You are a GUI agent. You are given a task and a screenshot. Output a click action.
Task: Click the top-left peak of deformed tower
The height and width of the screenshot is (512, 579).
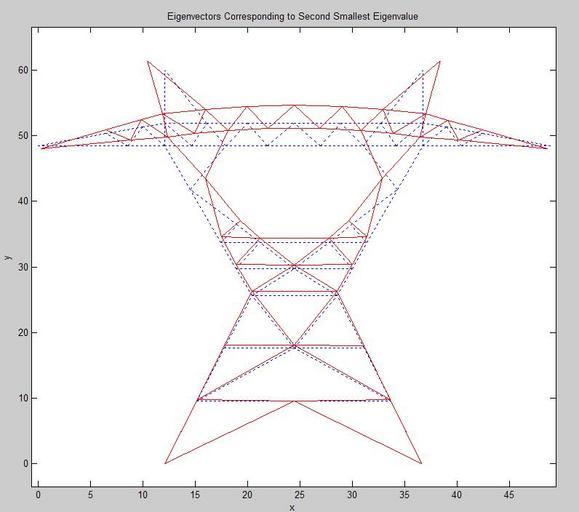click(147, 61)
